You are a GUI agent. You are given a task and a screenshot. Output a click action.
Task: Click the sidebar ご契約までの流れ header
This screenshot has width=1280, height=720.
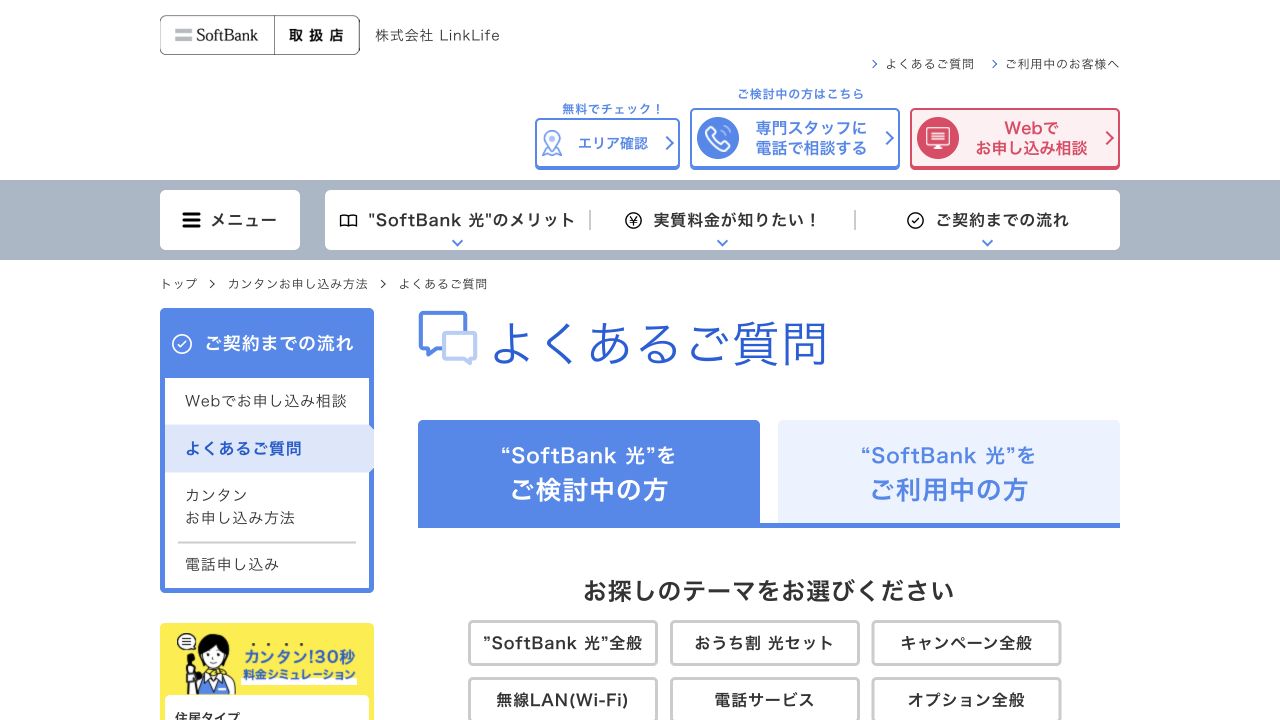tap(267, 343)
